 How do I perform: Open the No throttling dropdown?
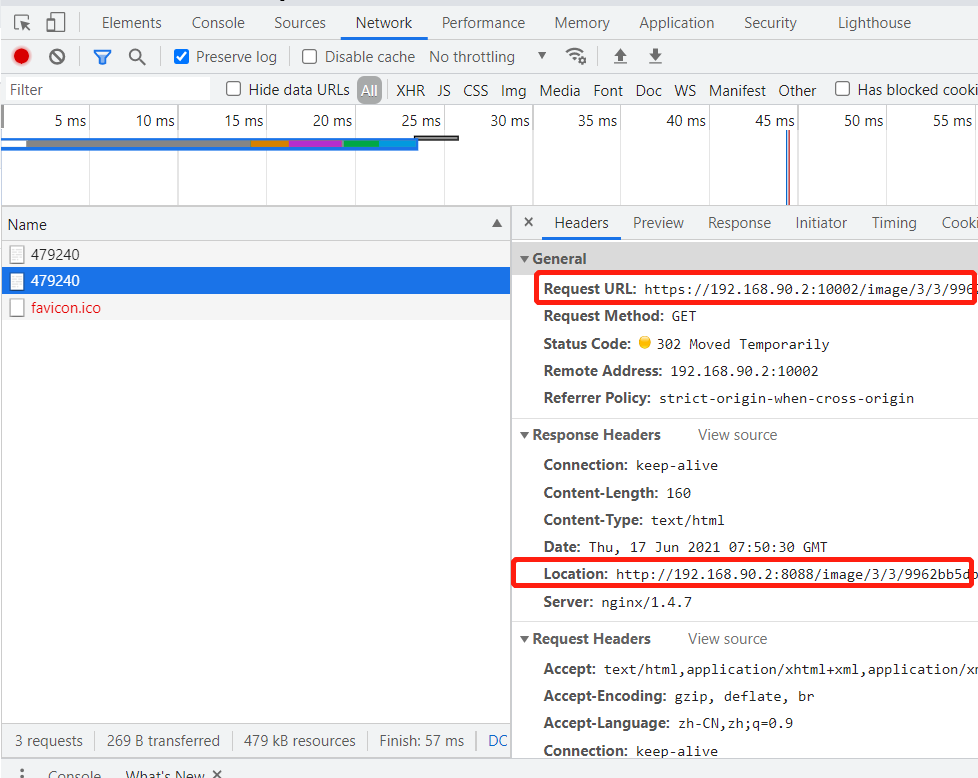pos(487,57)
